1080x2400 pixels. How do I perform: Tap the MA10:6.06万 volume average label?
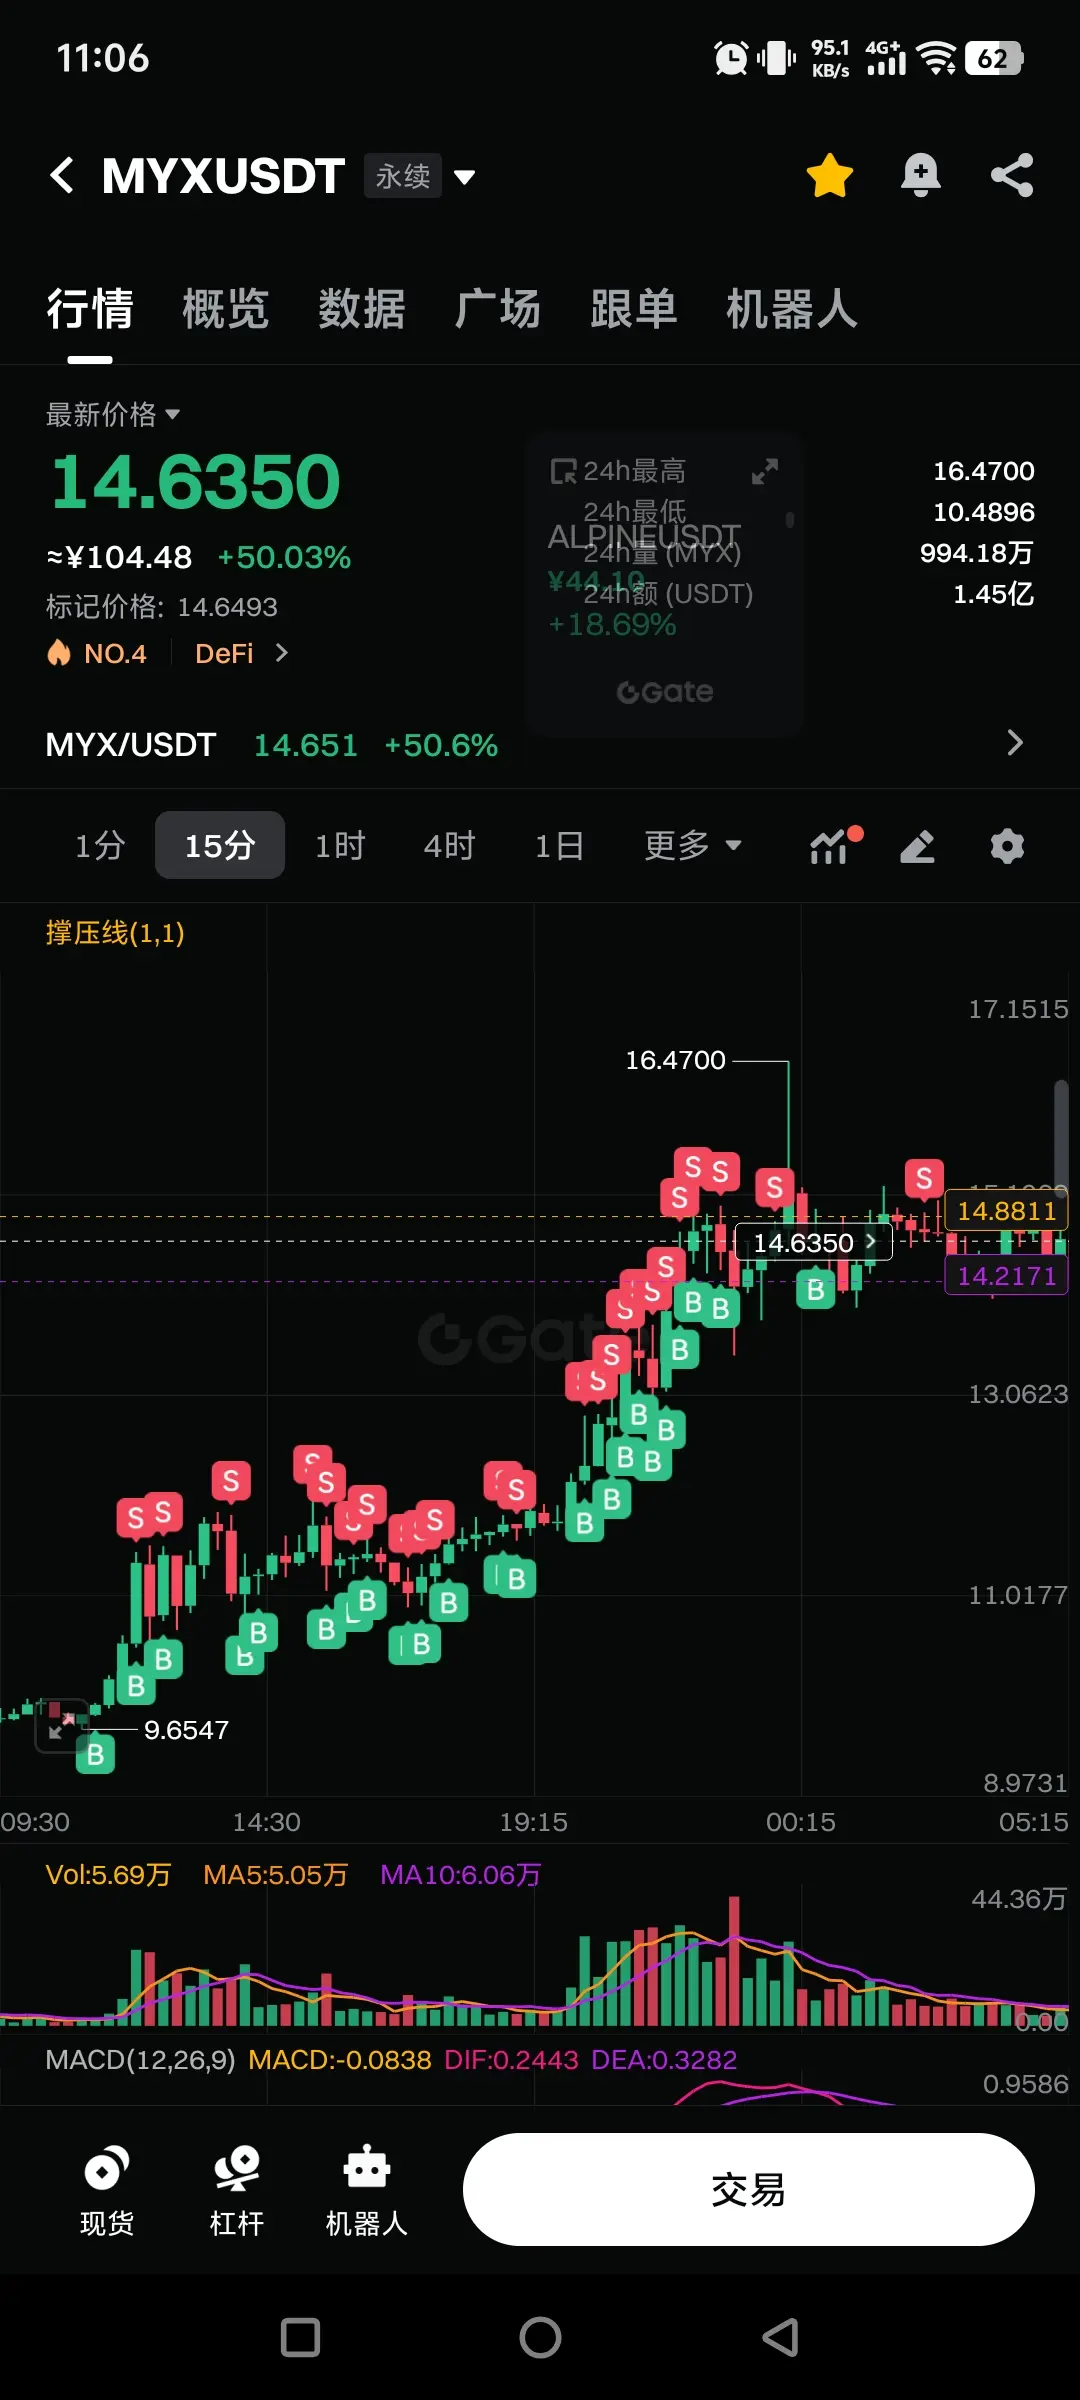tap(460, 1874)
